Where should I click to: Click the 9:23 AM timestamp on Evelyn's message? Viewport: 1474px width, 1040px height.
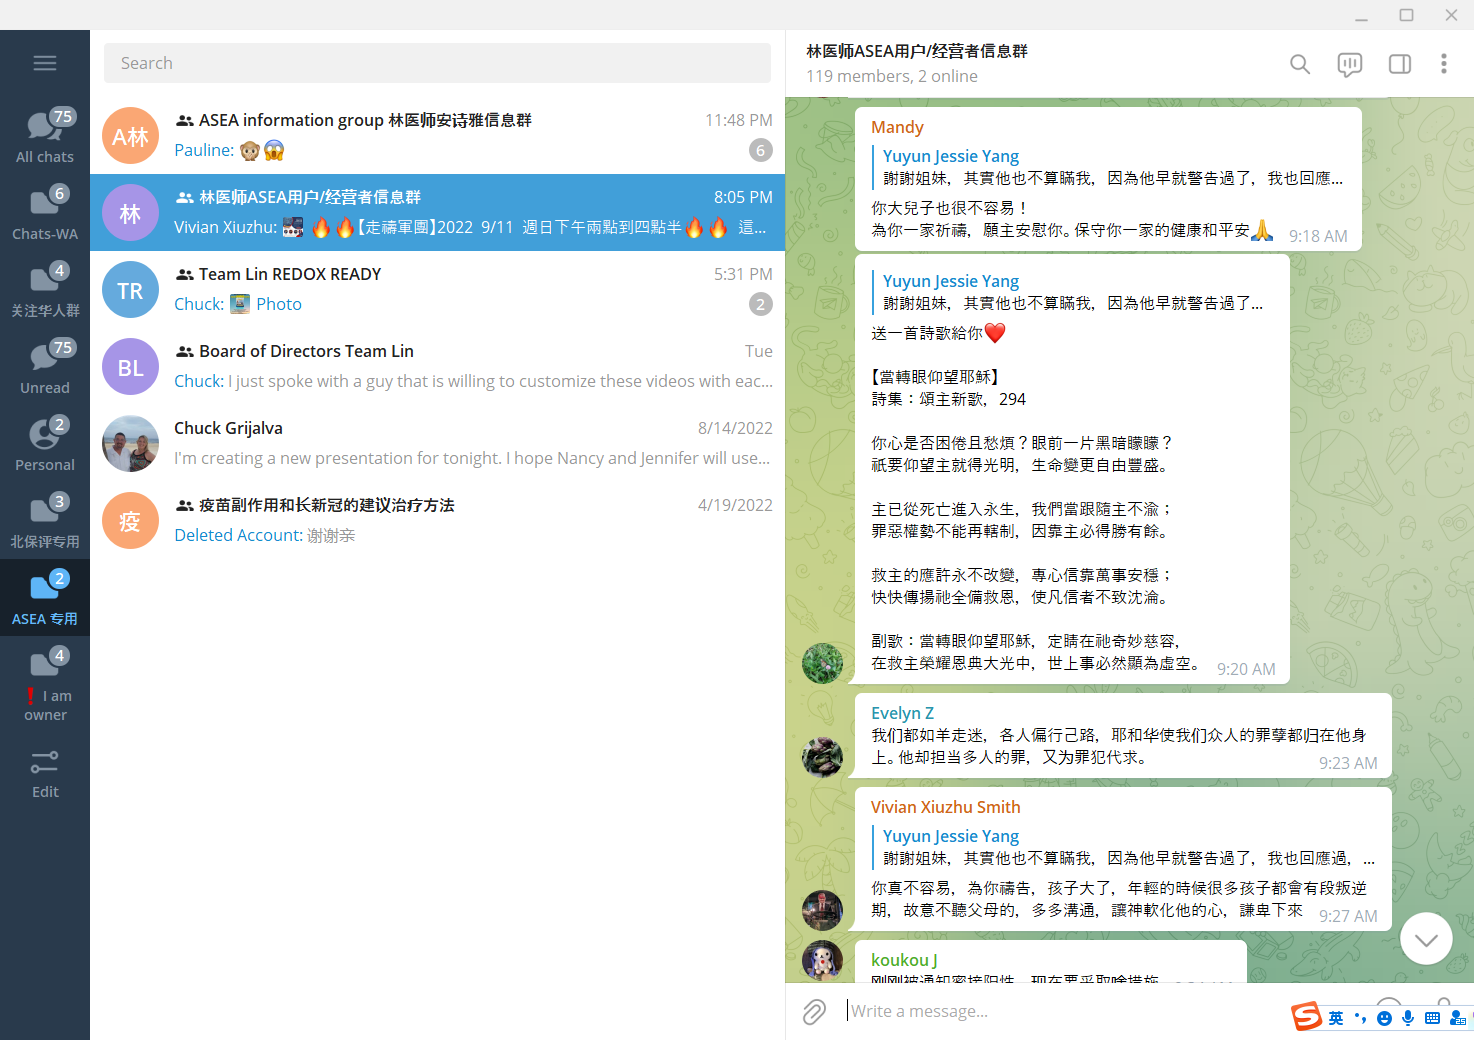point(1348,763)
